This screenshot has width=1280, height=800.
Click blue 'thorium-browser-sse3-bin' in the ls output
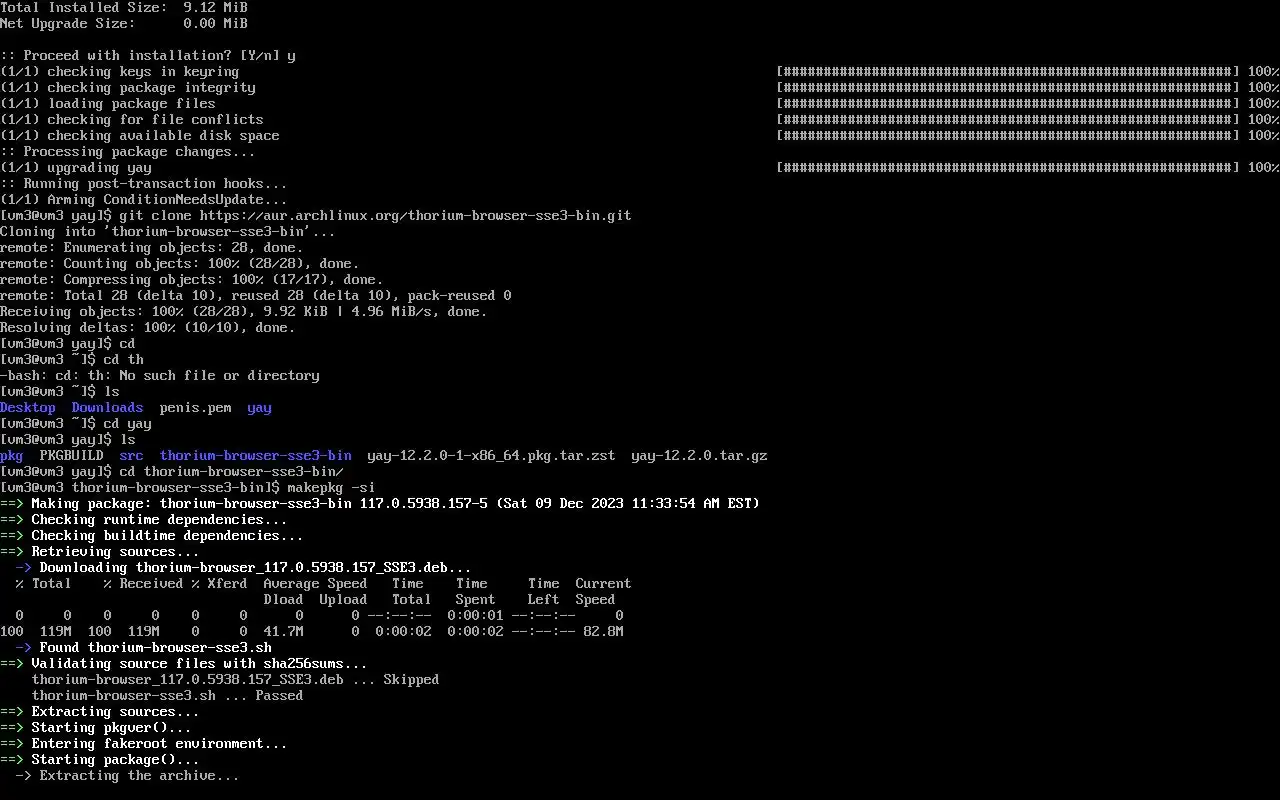256,455
